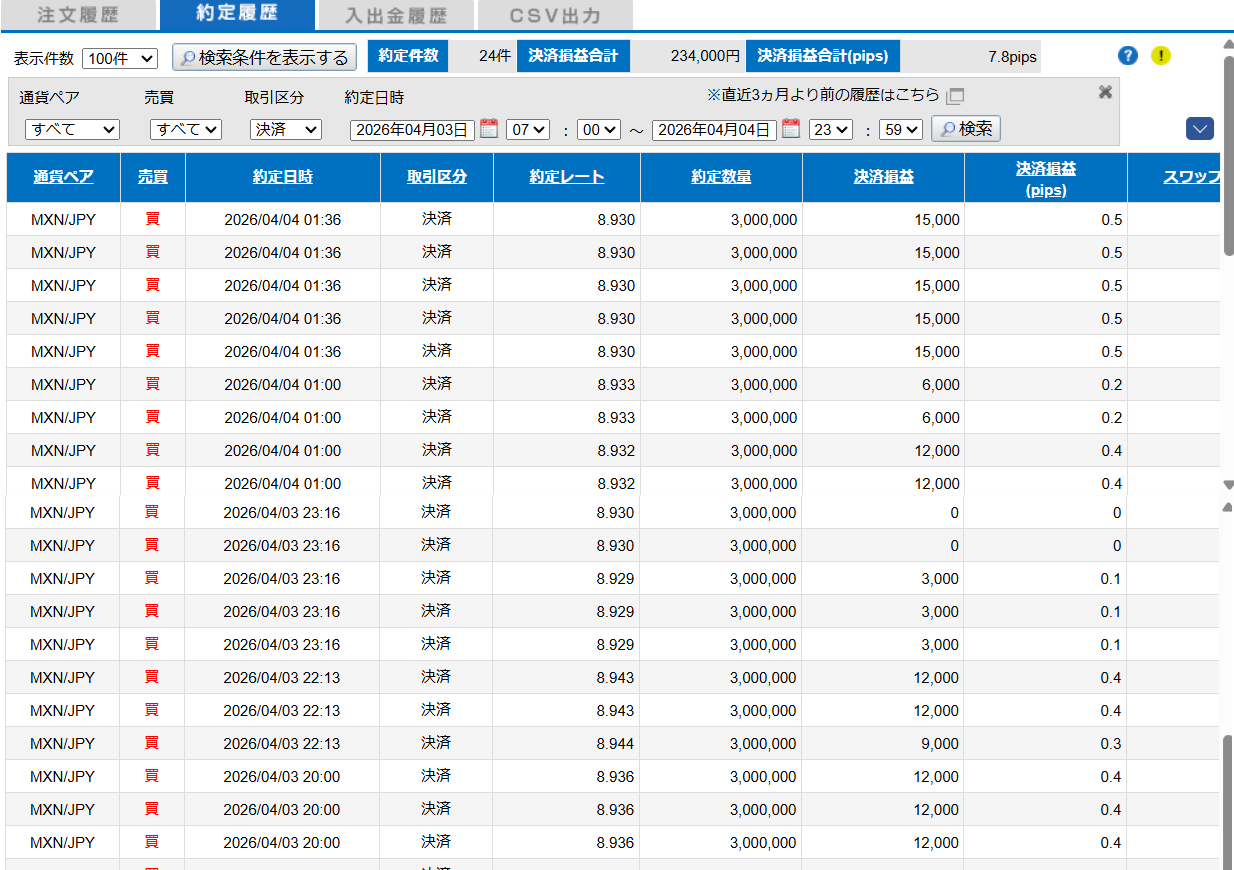The image size is (1234, 870).
Task: Open the 売買 filter dropdown
Action: (185, 130)
